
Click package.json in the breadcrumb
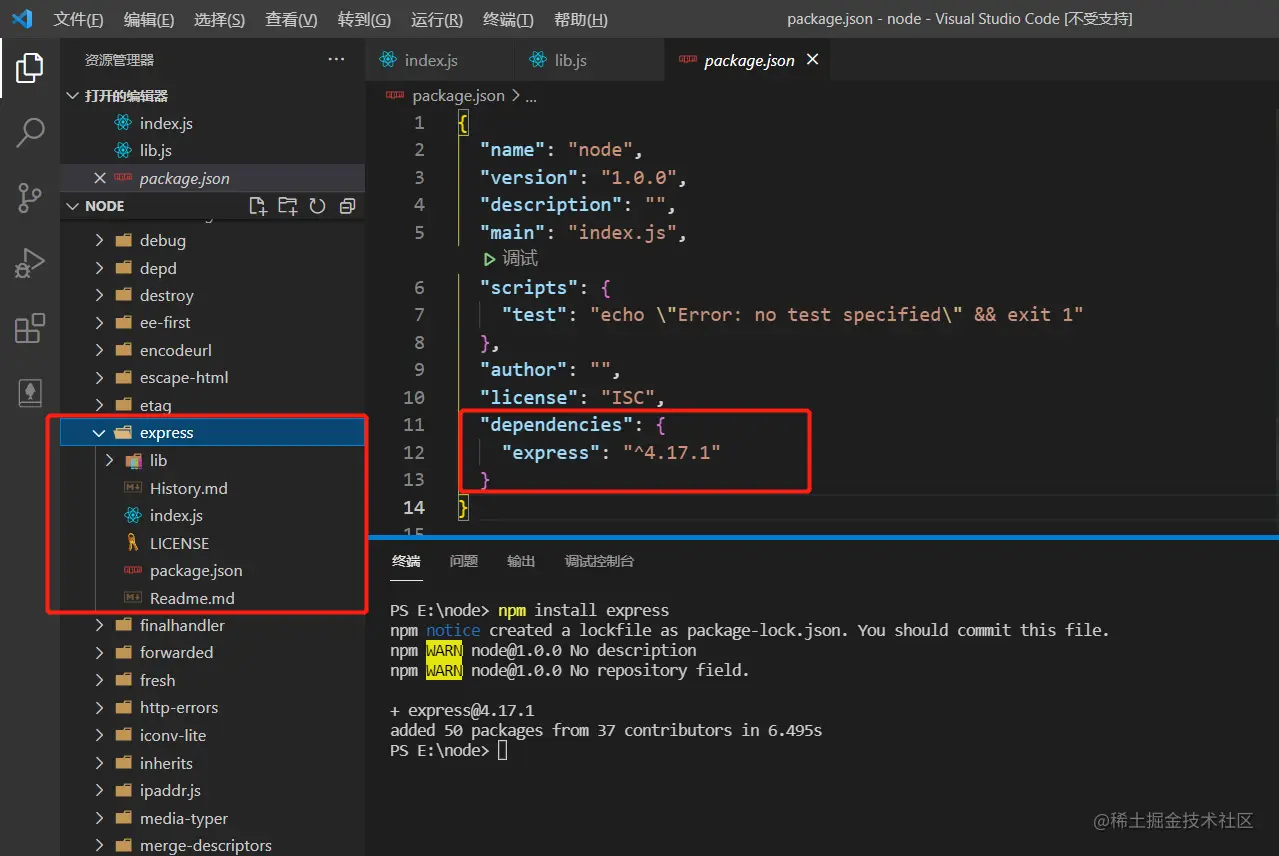click(x=458, y=96)
